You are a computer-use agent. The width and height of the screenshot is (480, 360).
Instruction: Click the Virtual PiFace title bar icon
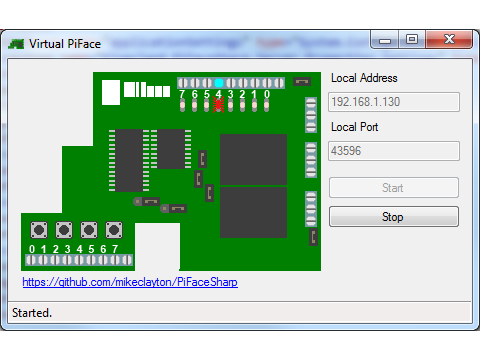(16, 44)
